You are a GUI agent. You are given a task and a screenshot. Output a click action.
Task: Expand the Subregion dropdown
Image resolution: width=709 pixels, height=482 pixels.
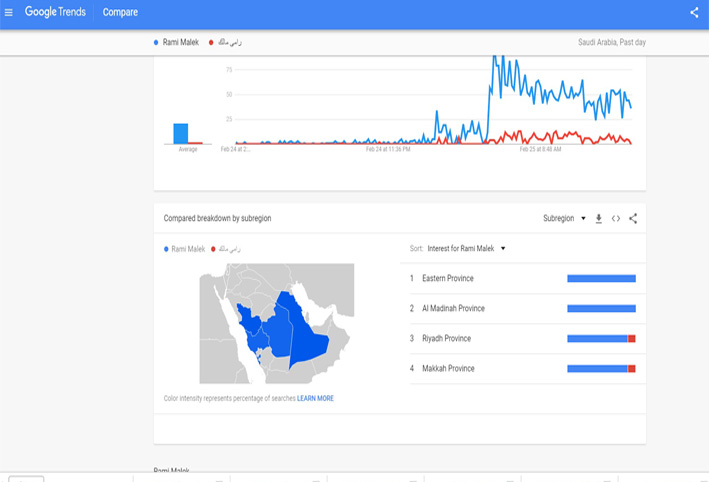click(x=564, y=218)
